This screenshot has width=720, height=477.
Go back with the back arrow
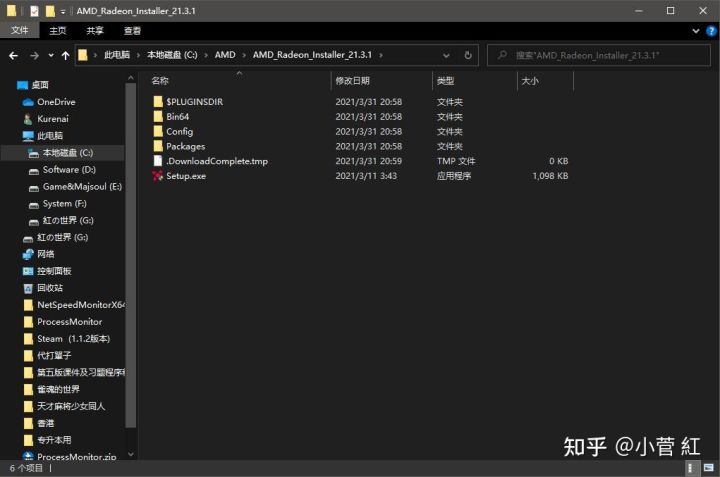pyautogui.click(x=13, y=56)
